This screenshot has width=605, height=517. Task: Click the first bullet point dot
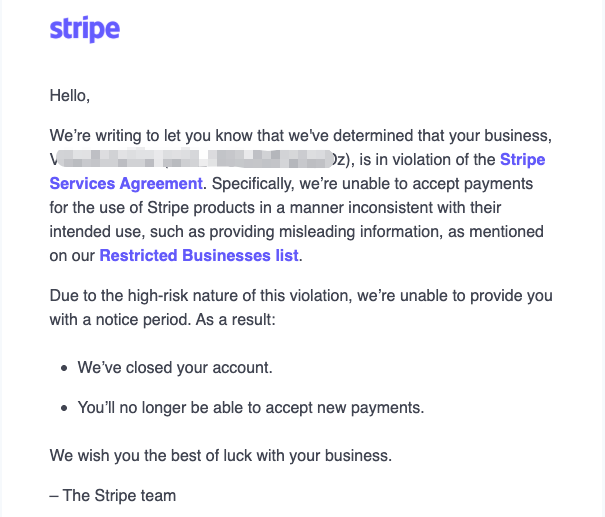point(64,368)
